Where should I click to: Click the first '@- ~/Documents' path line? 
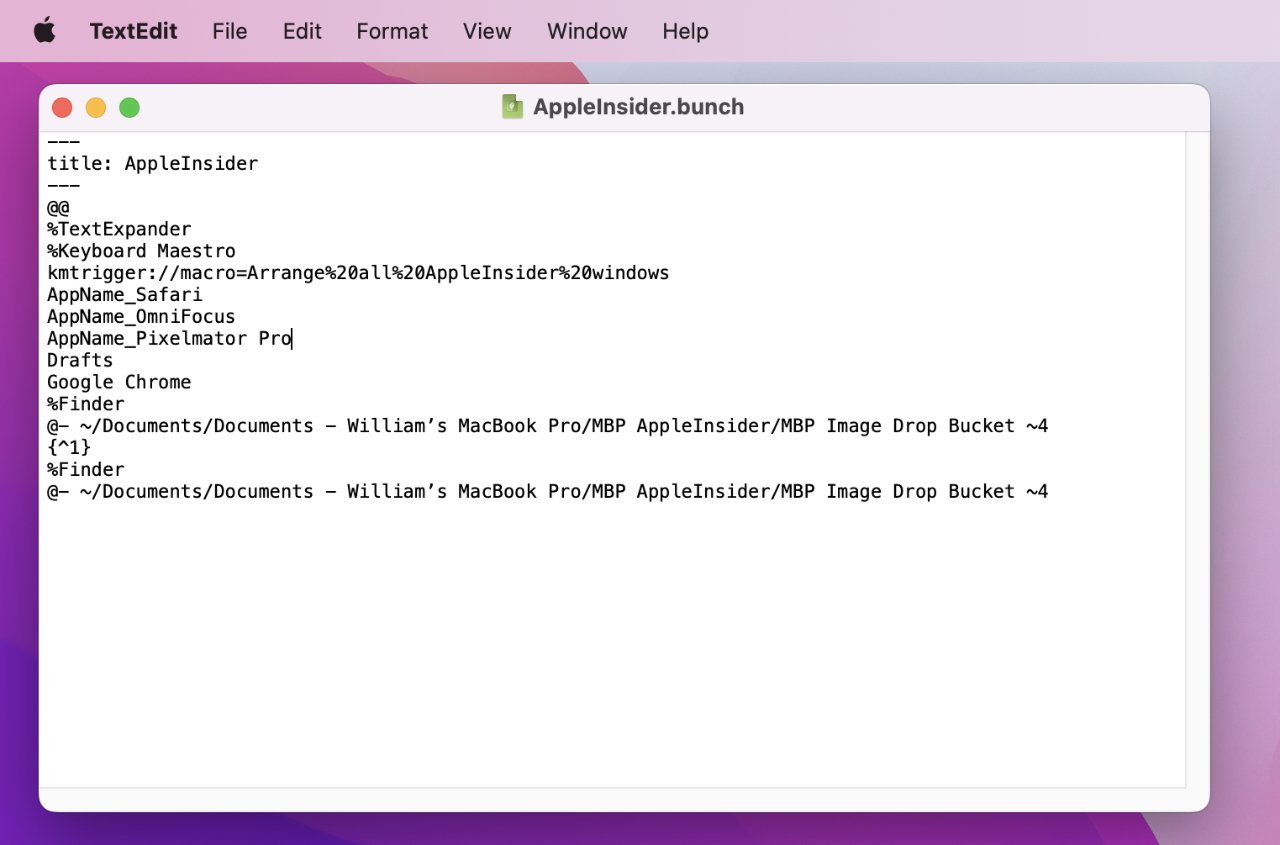point(548,426)
